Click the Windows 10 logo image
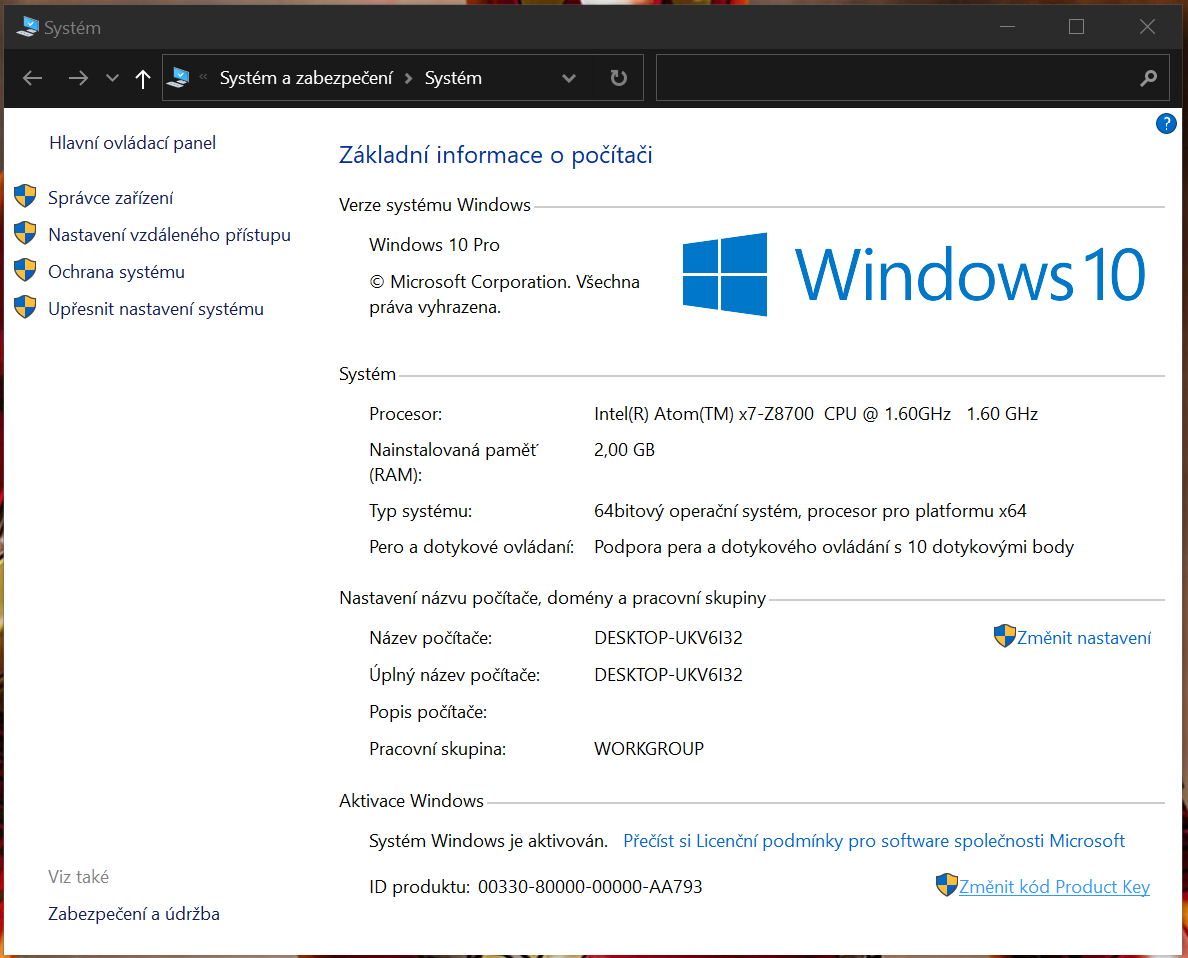 coord(914,274)
